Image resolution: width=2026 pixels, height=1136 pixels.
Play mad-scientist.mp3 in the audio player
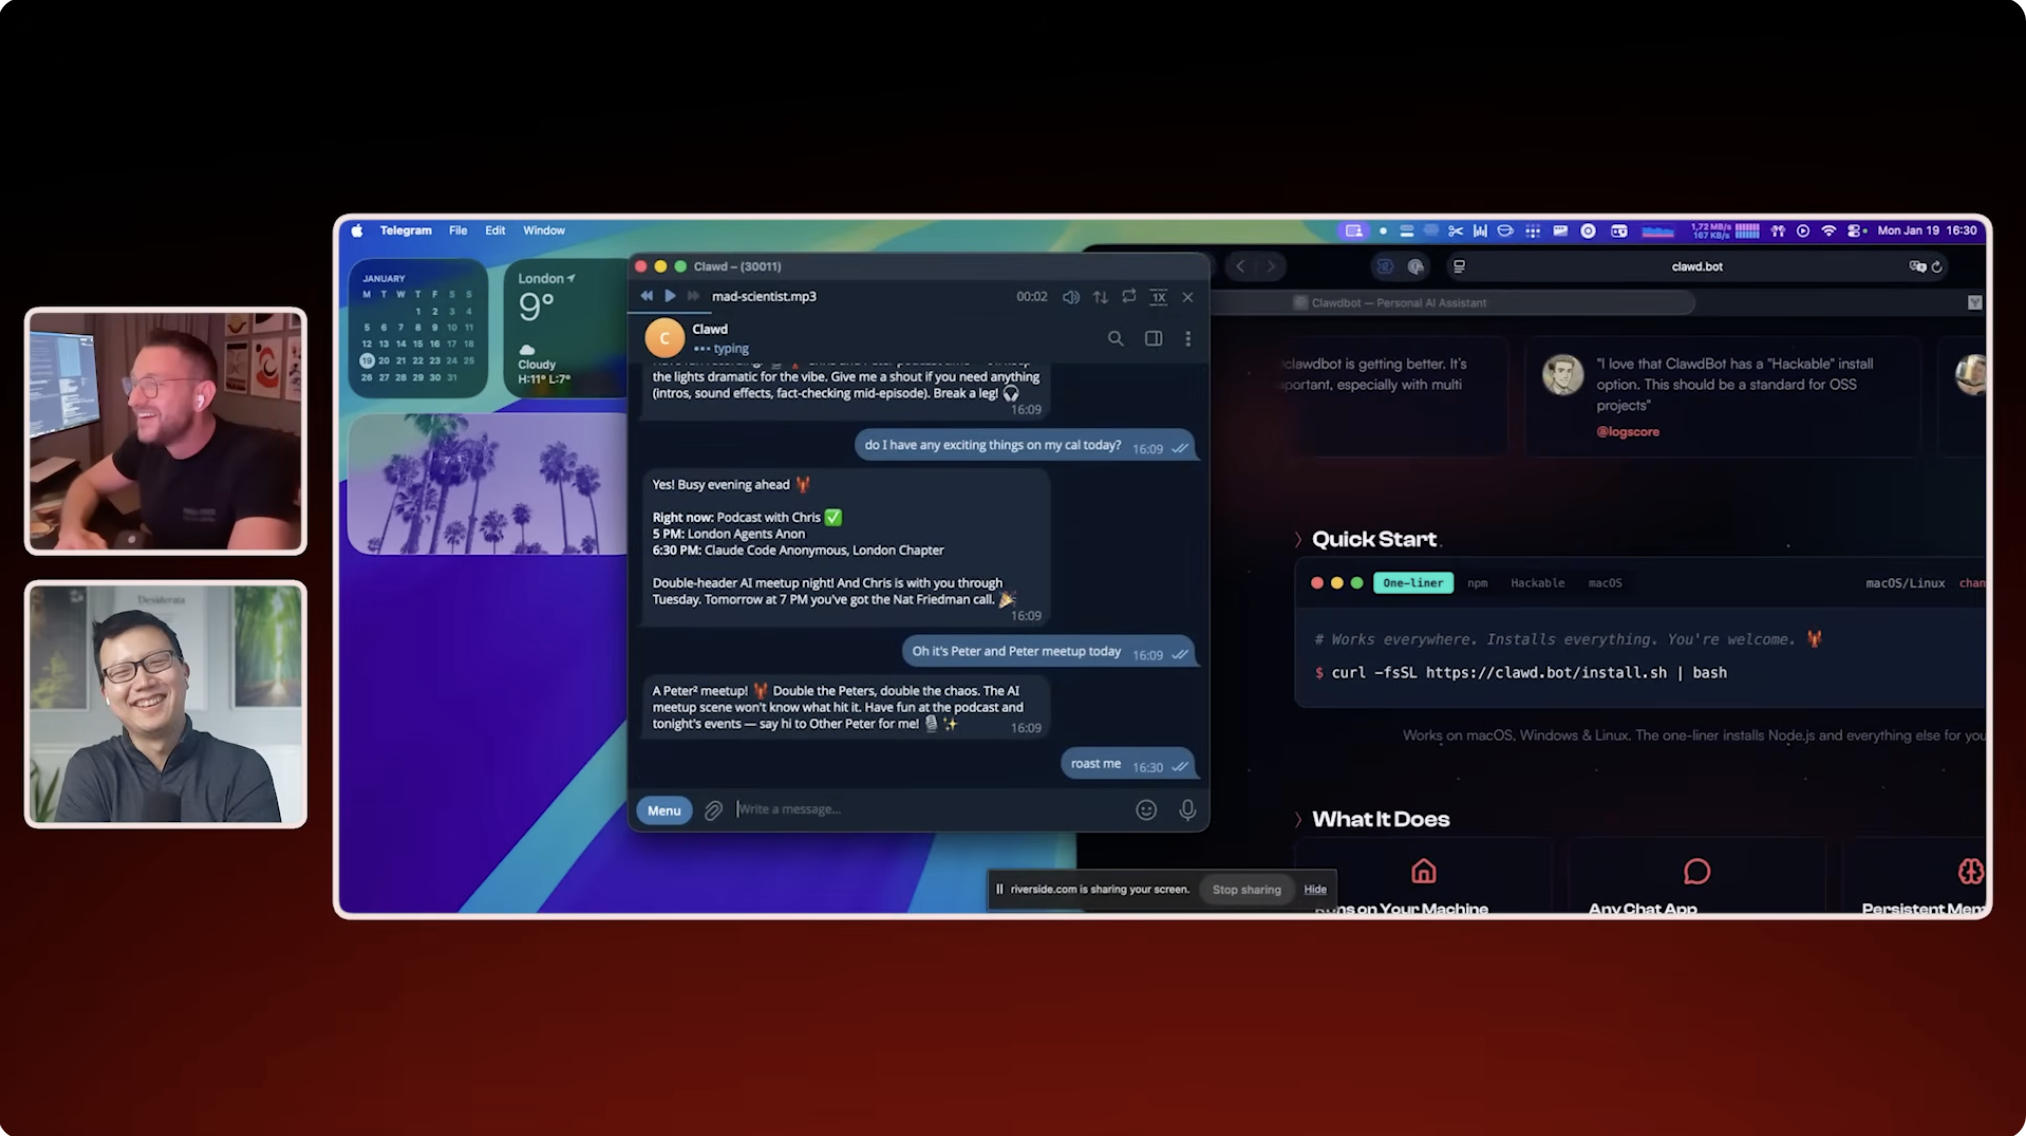670,296
